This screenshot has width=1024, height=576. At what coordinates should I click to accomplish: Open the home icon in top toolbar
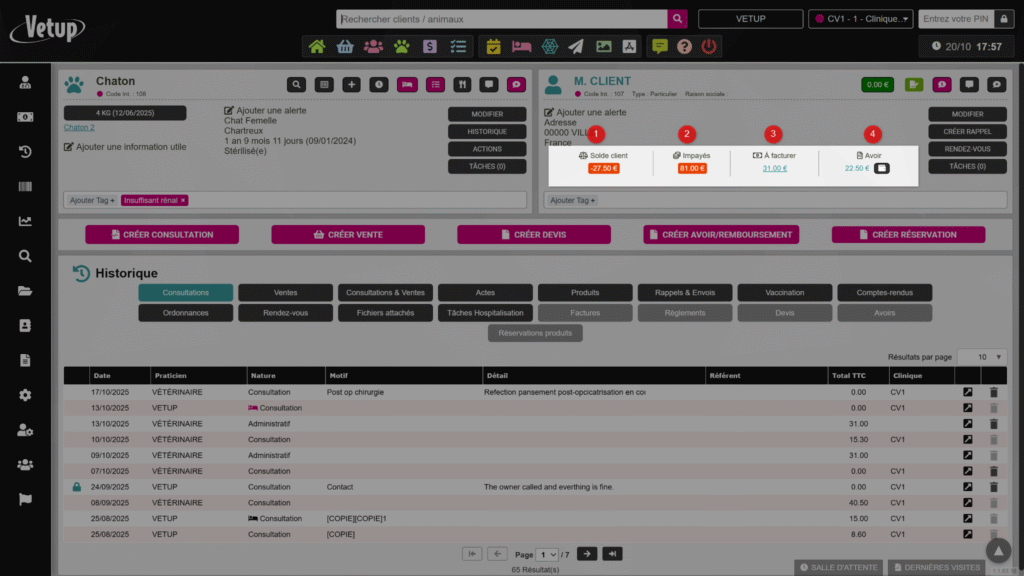click(x=317, y=46)
